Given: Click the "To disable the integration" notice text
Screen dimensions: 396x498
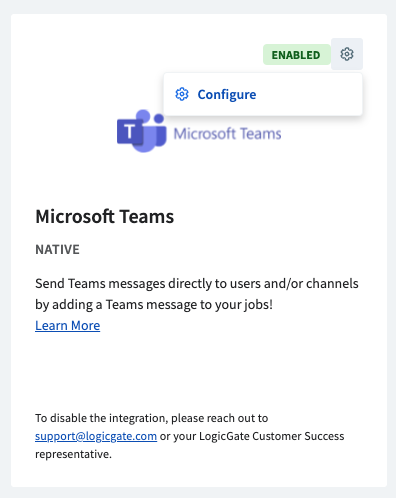Looking at the screenshot, I should (152, 418).
